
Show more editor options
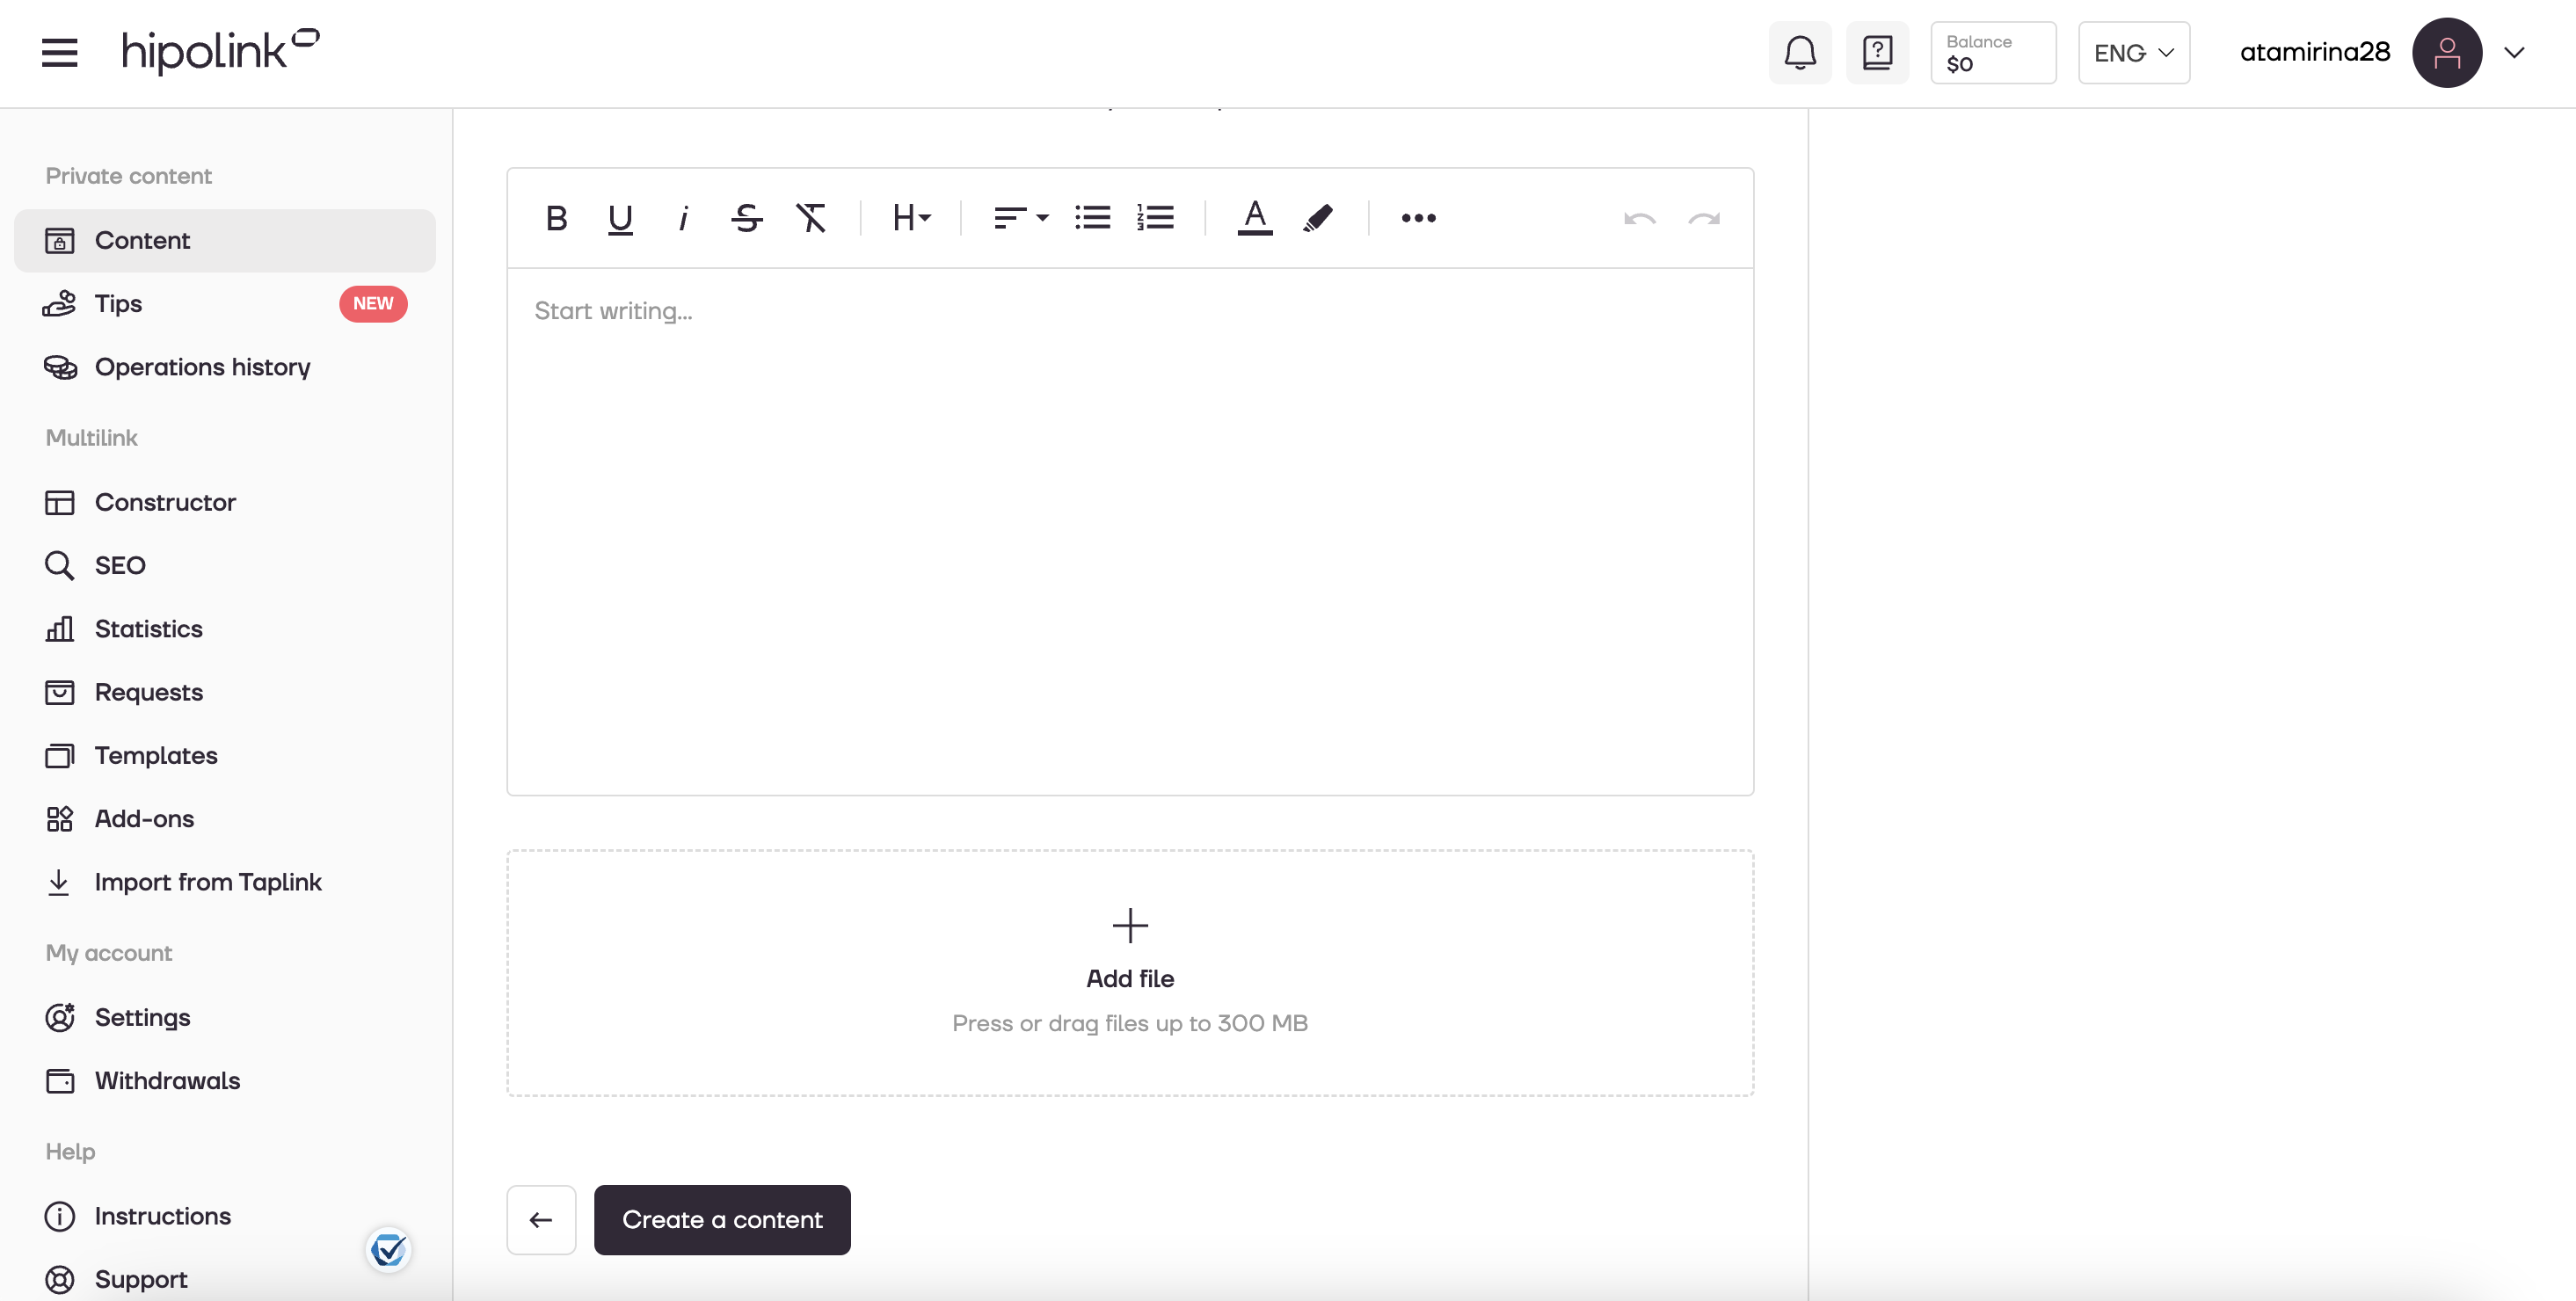[x=1418, y=217]
